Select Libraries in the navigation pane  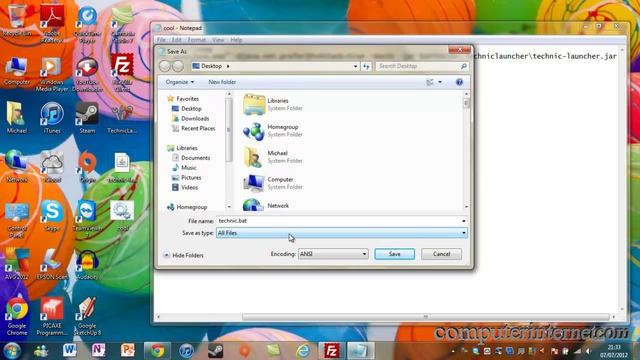click(x=187, y=148)
